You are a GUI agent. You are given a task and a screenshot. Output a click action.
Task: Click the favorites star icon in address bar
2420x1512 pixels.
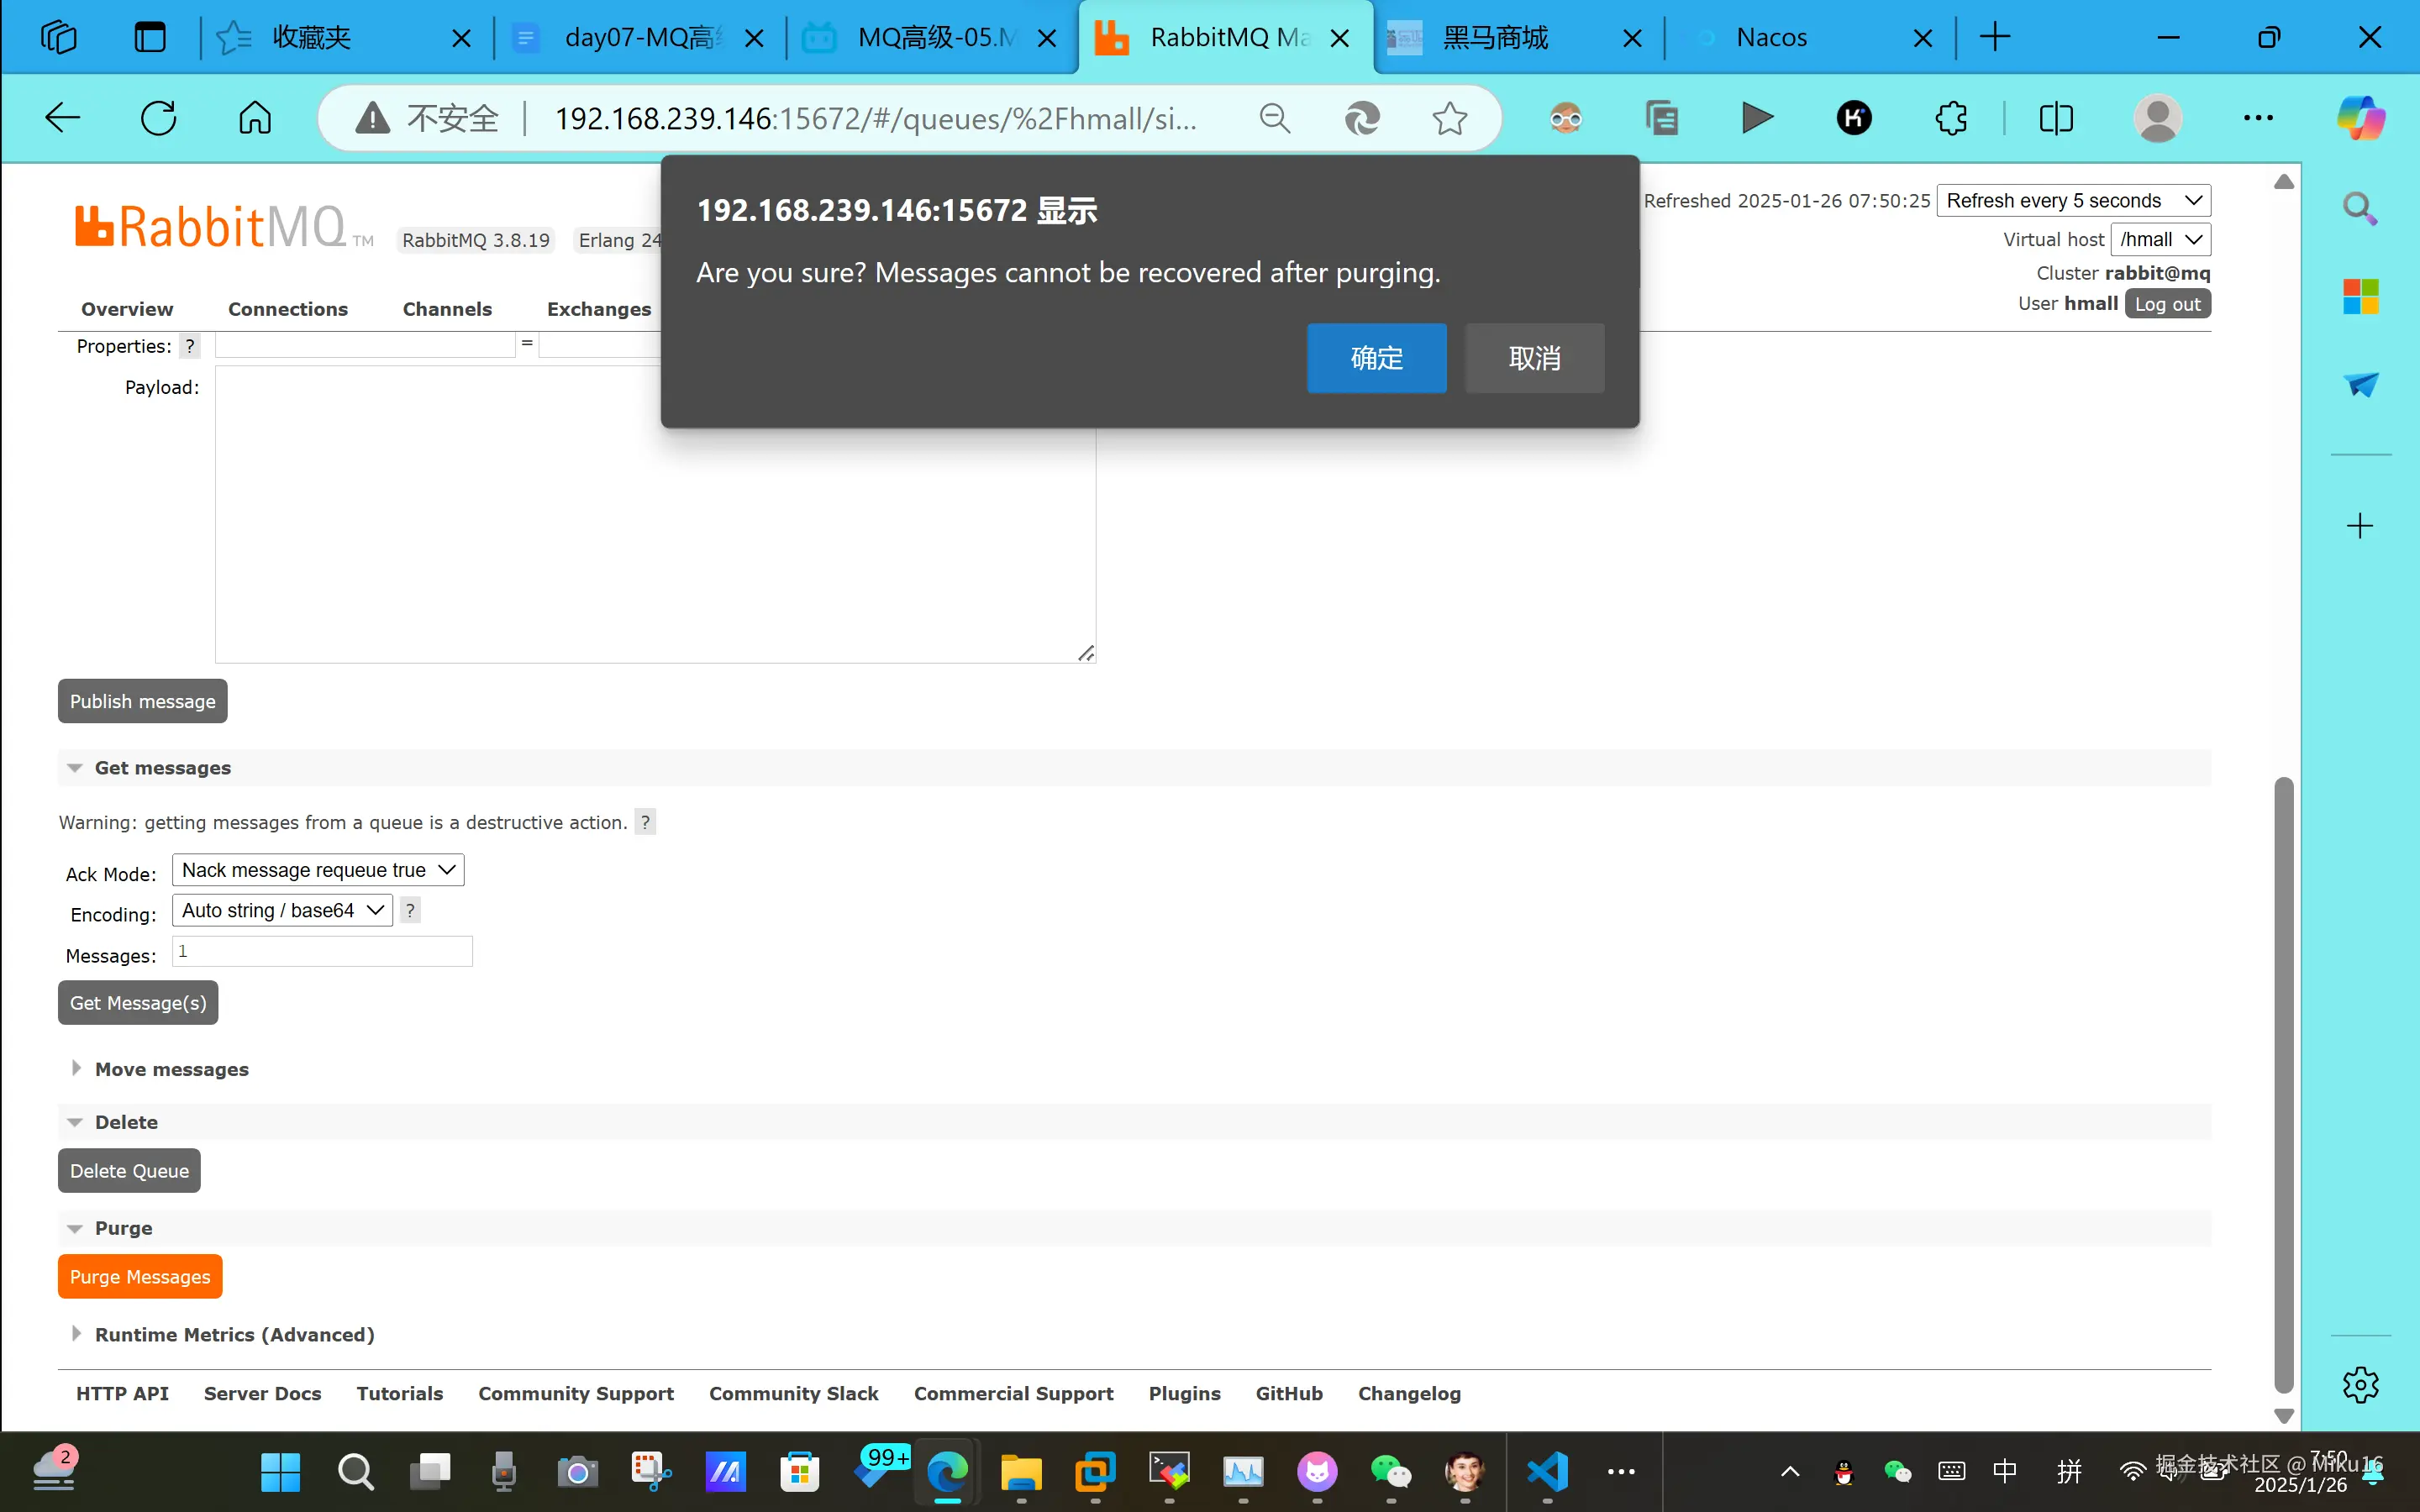(x=1449, y=118)
